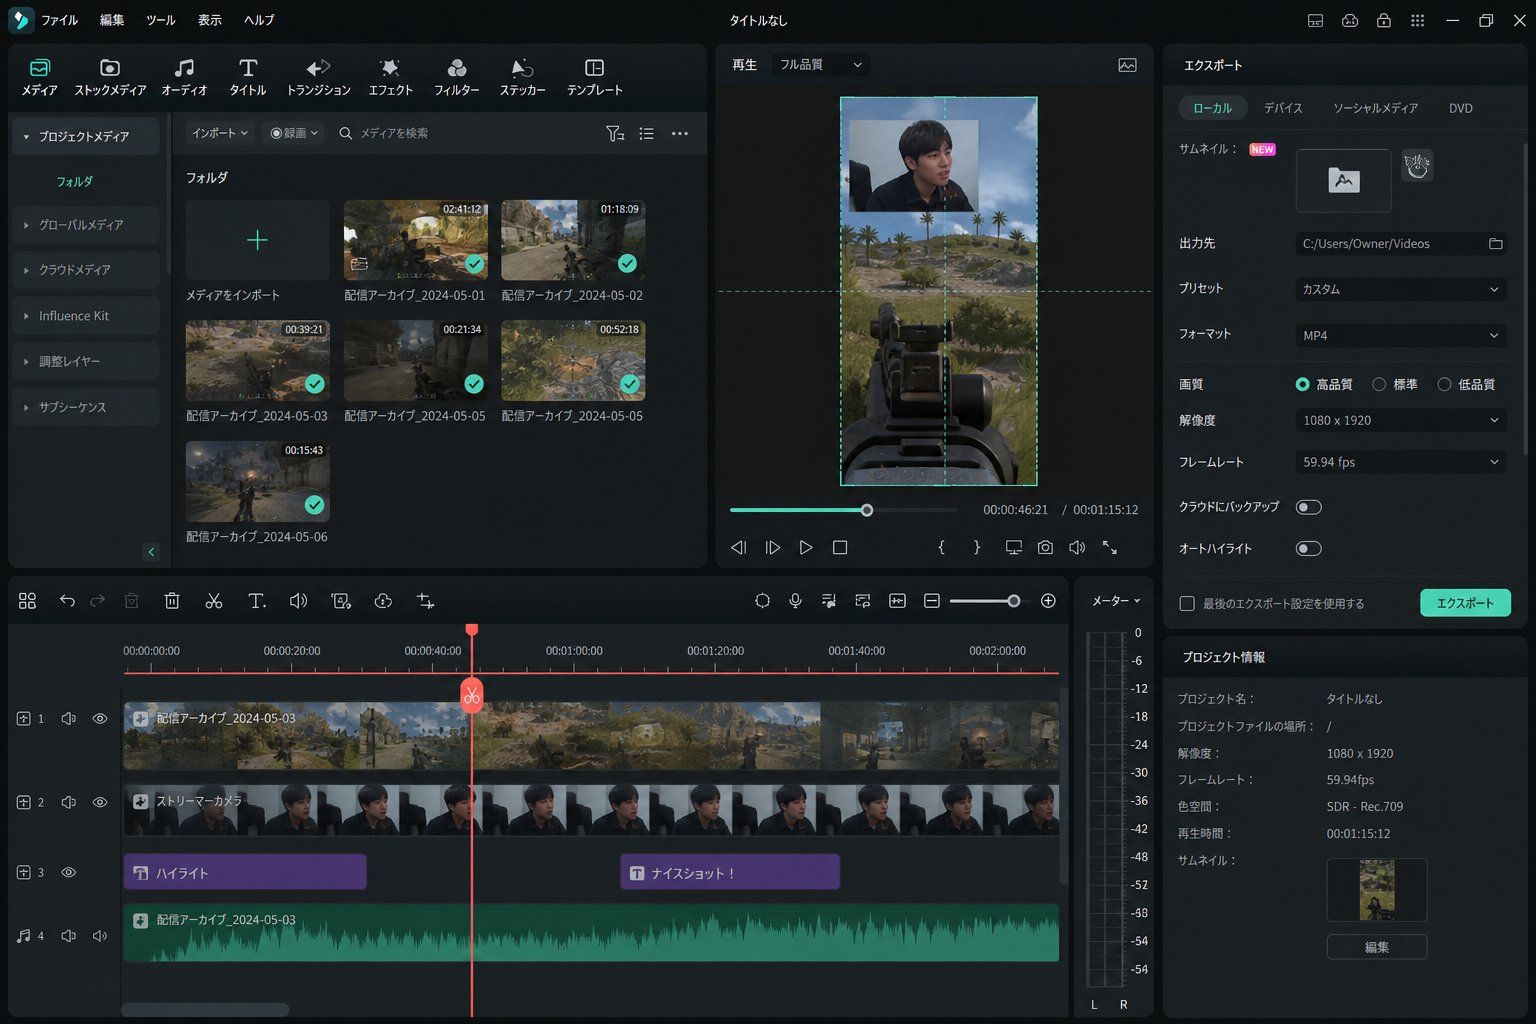Open media panel more options (three dots)
This screenshot has width=1536, height=1024.
pos(680,133)
